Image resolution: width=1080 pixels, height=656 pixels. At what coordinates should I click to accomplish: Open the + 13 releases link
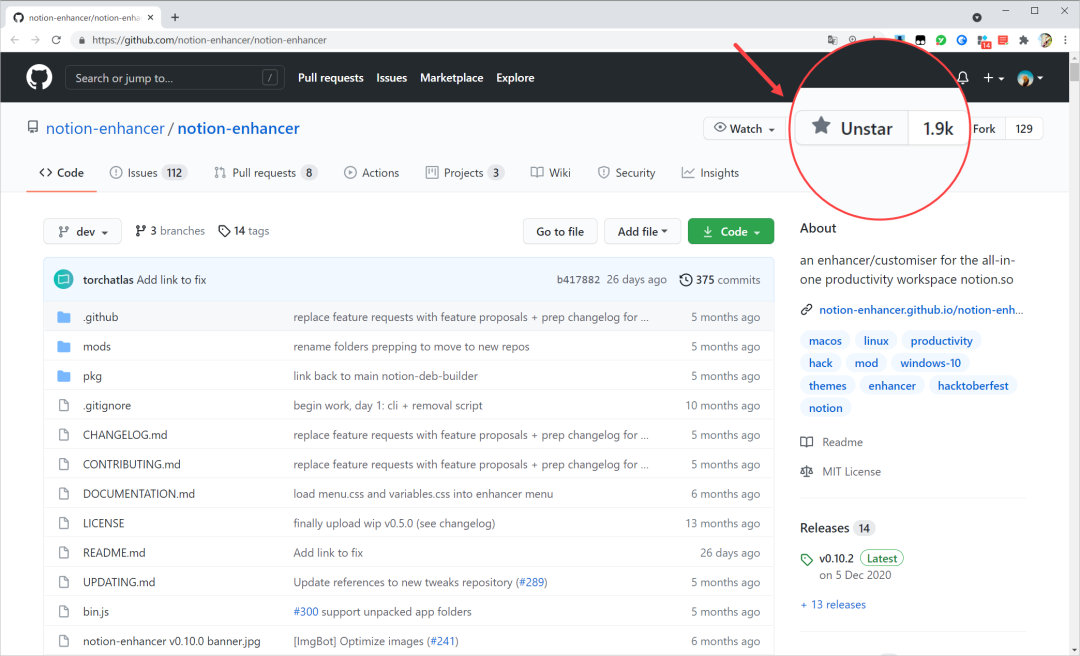pos(833,604)
